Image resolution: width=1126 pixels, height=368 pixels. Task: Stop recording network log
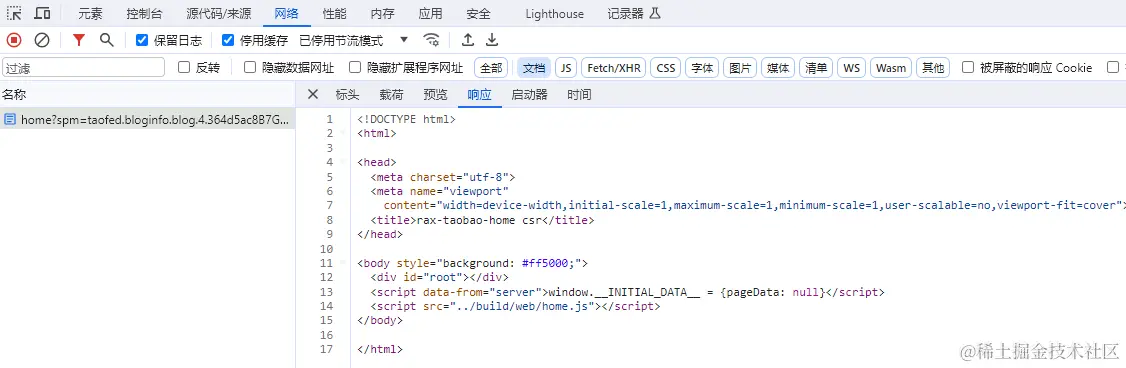coord(14,40)
